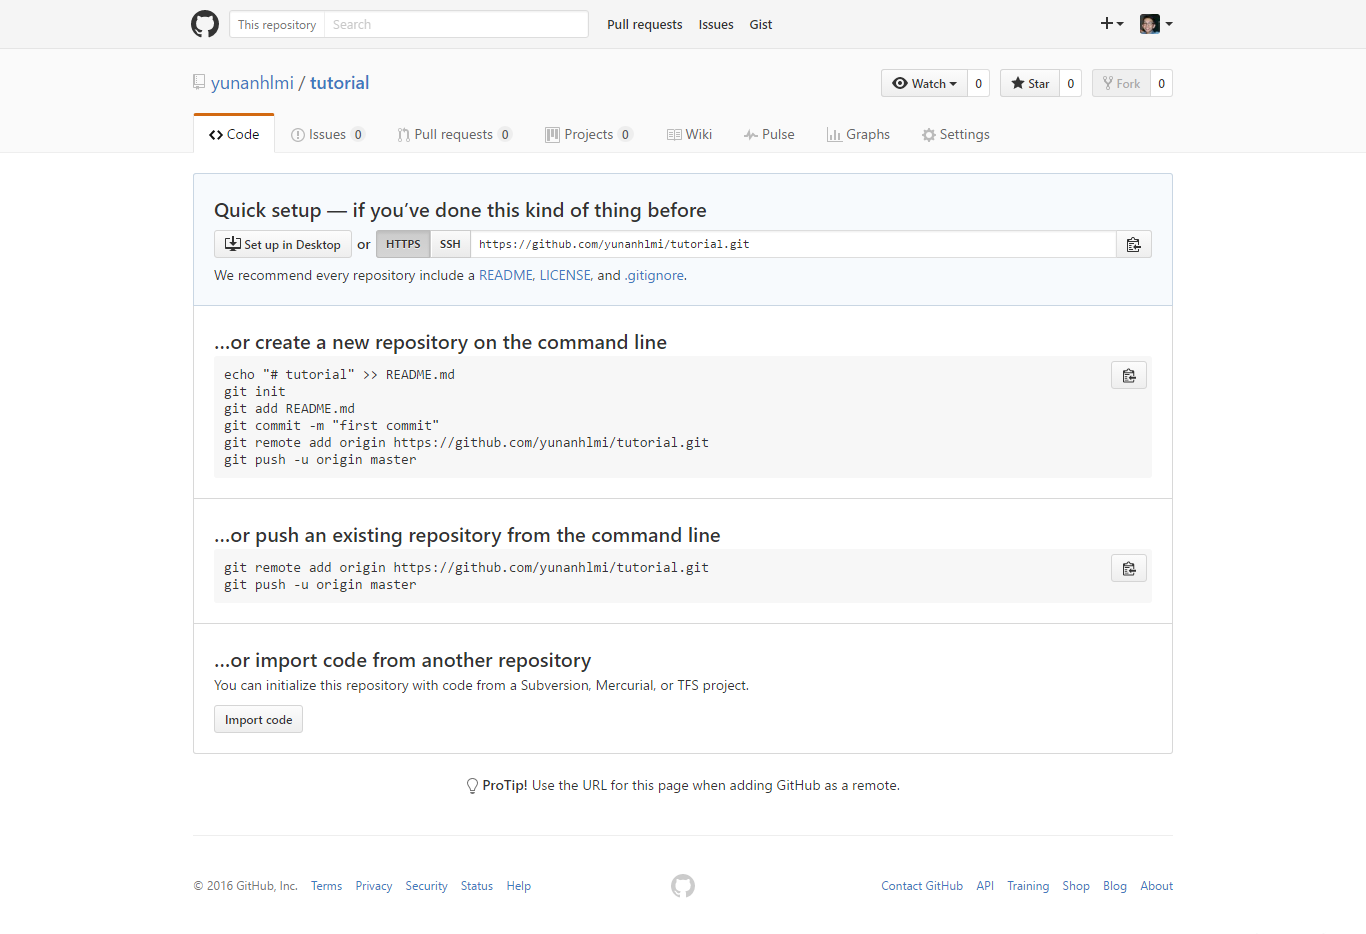Copy the push existing repository commands
The image size is (1366, 934).
pyautogui.click(x=1128, y=569)
